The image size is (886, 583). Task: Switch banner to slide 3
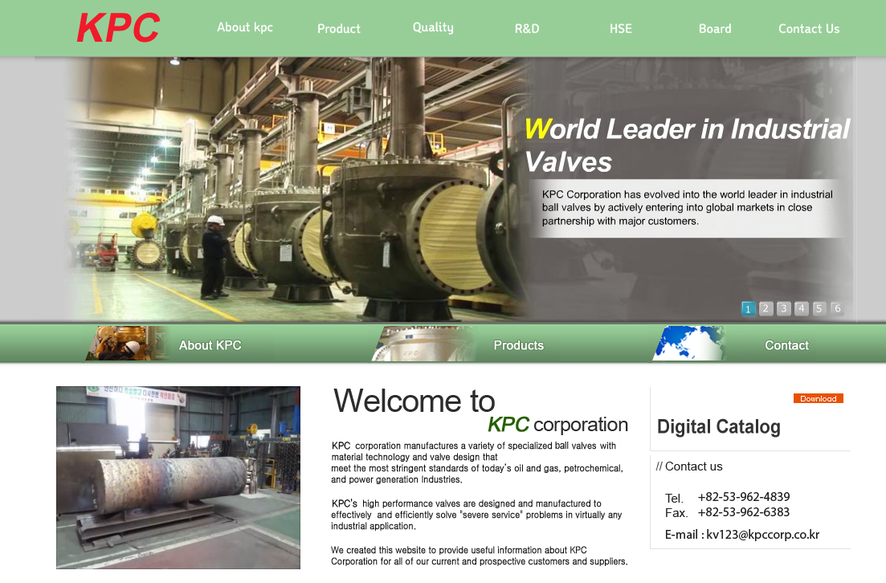click(783, 308)
